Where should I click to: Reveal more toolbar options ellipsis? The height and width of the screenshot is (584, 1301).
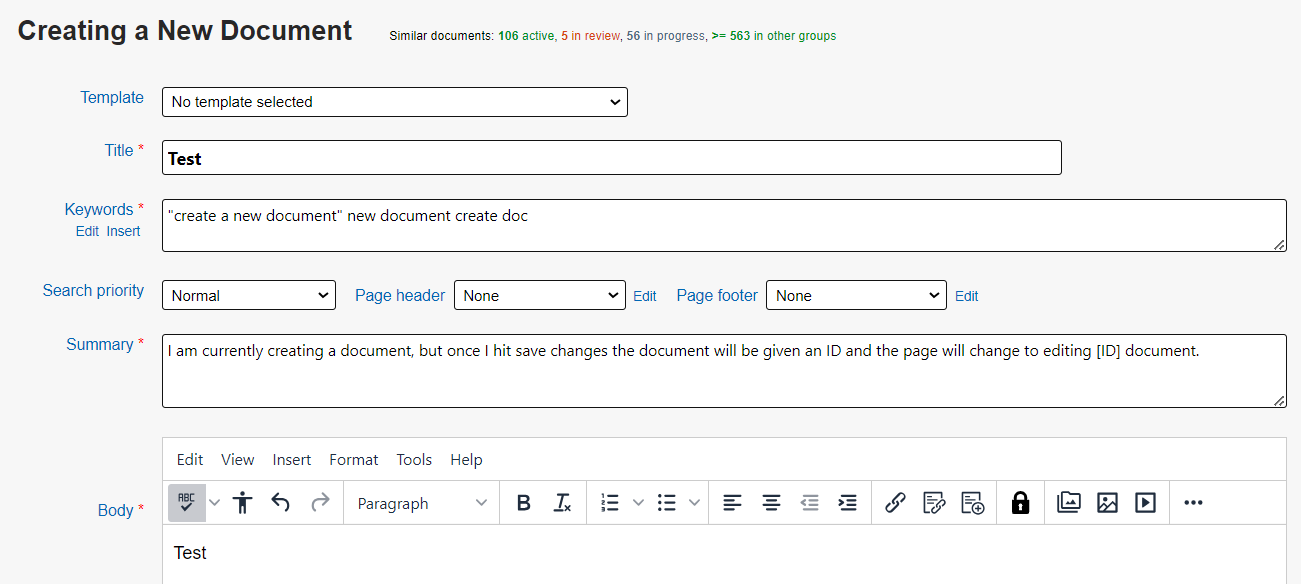[x=1193, y=503]
